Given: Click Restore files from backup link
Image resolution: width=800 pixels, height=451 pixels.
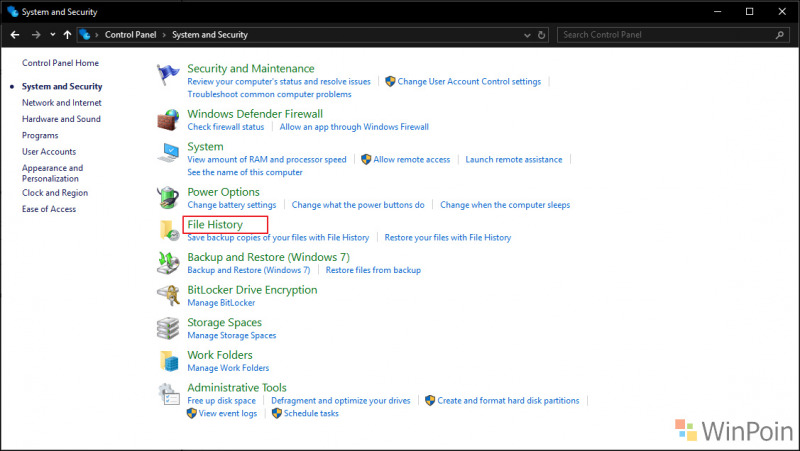Looking at the screenshot, I should (x=373, y=270).
